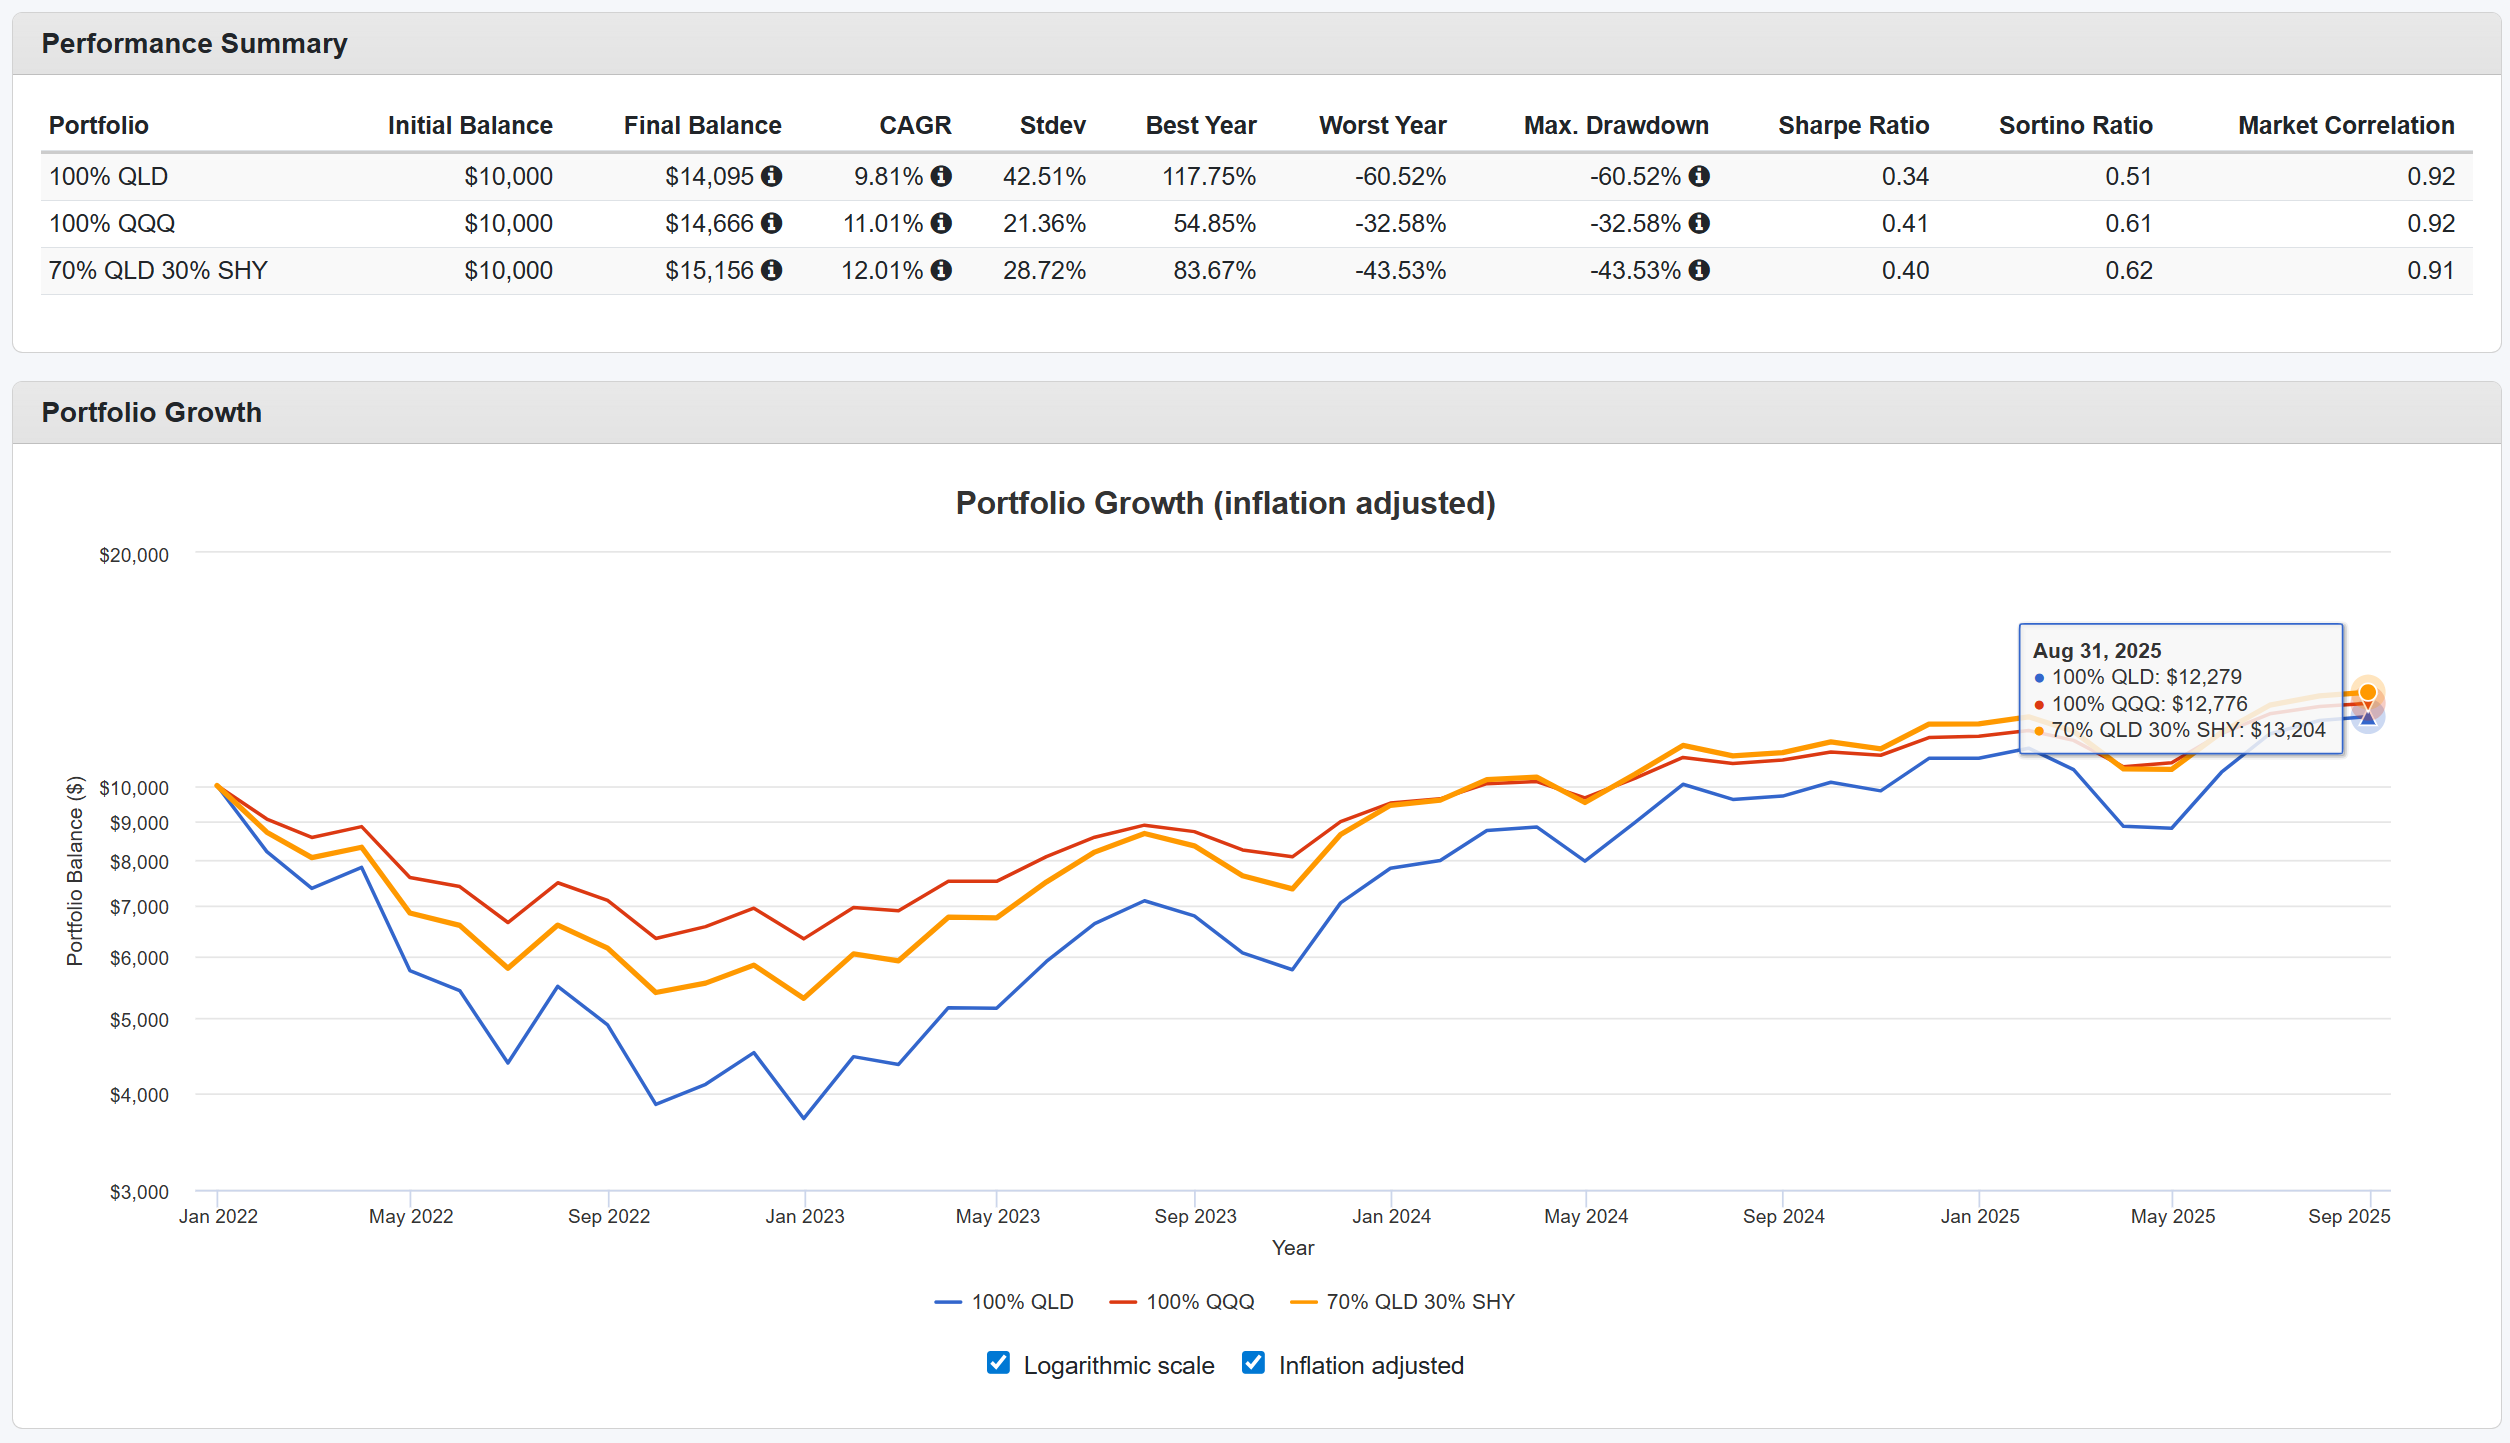The width and height of the screenshot is (2510, 1443).
Task: Click info icon next to -43.53% max drawdown
Action: click(x=1699, y=270)
